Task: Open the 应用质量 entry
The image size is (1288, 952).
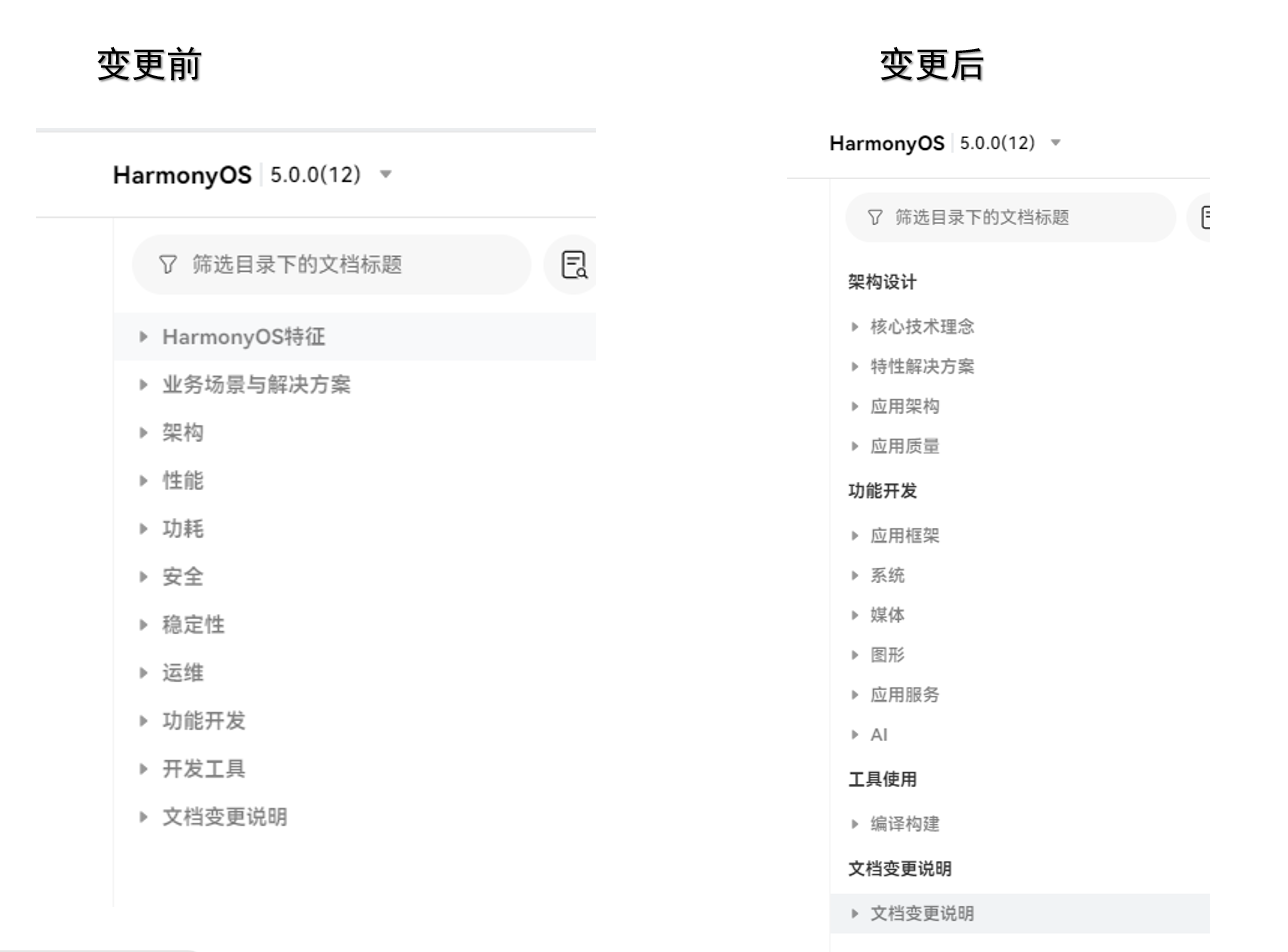Action: (905, 447)
